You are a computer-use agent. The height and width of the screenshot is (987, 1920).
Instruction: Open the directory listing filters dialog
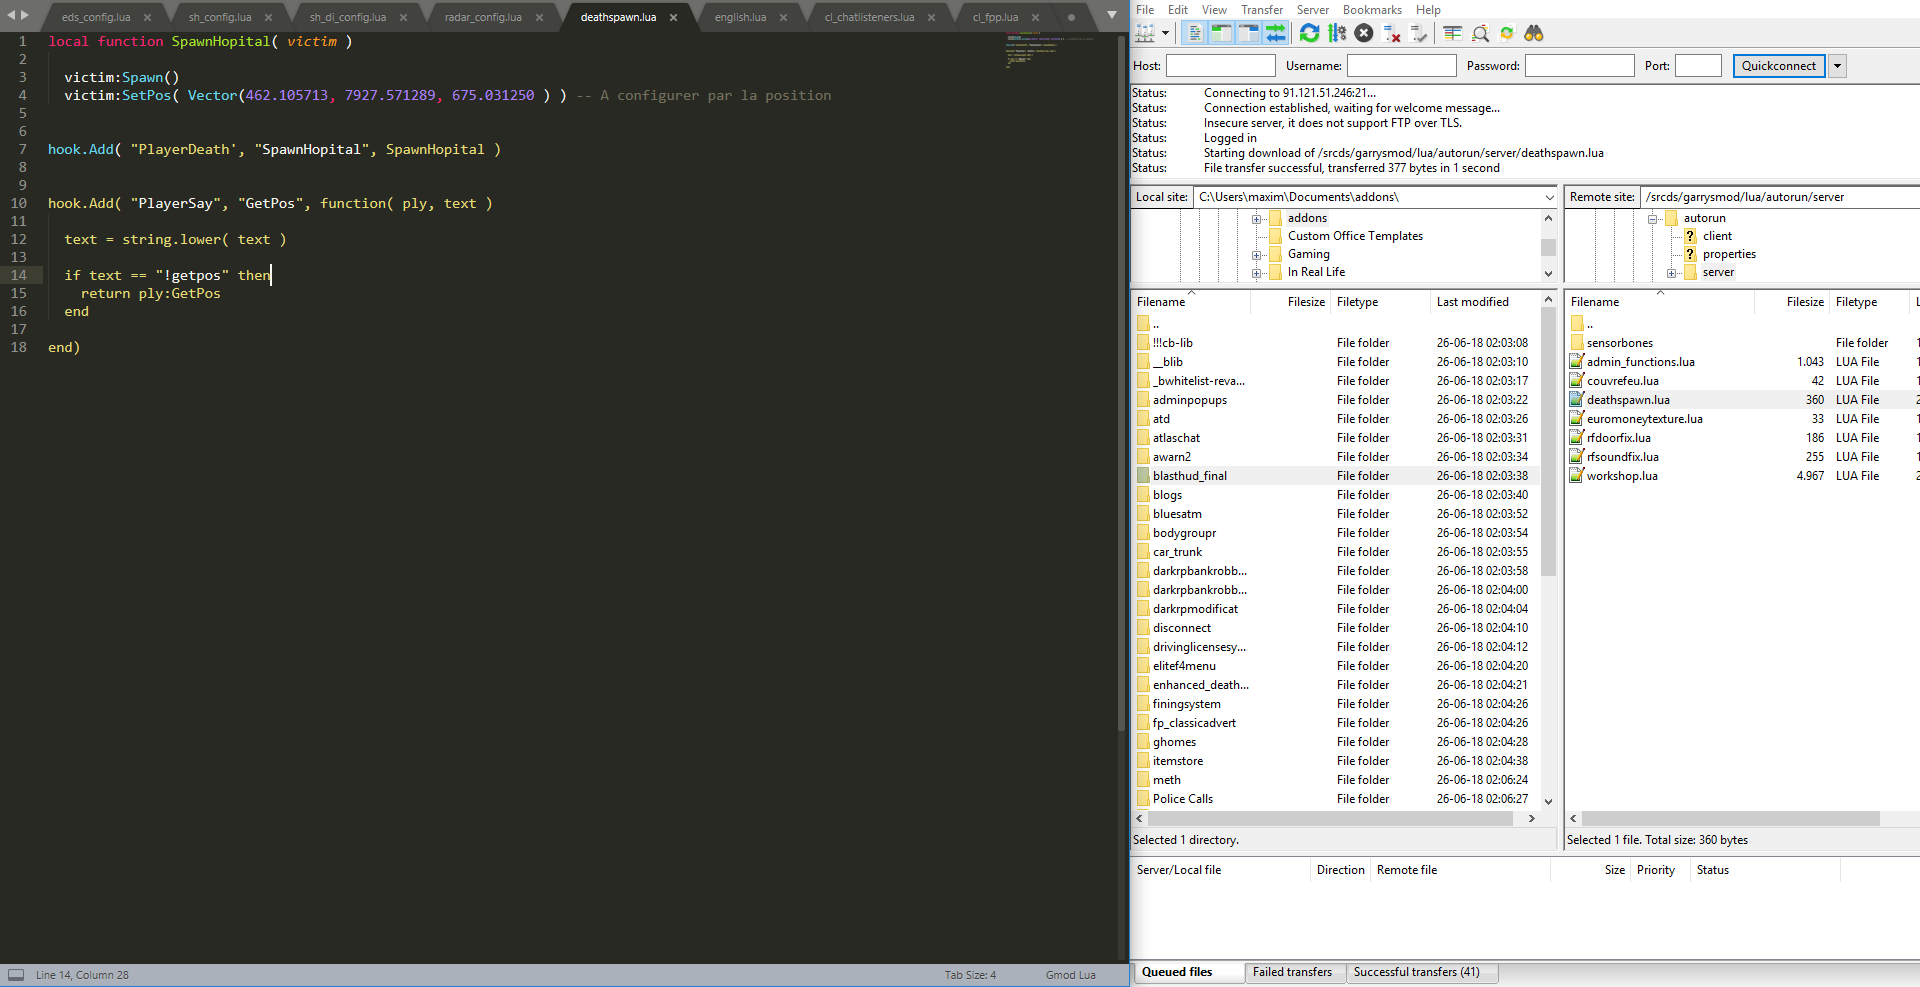coord(1453,34)
